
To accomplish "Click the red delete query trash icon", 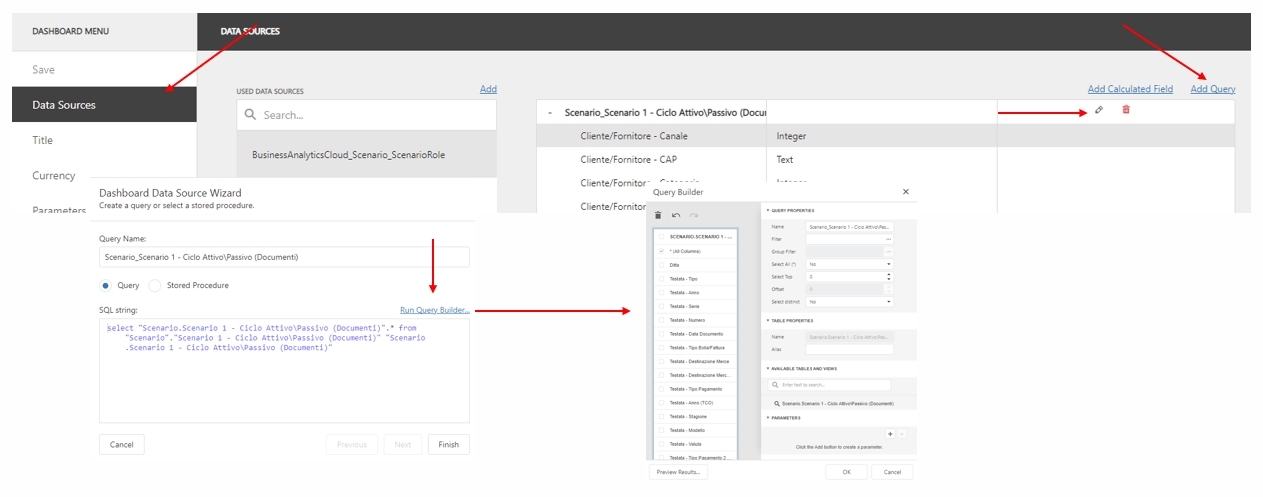I will [x=1126, y=110].
